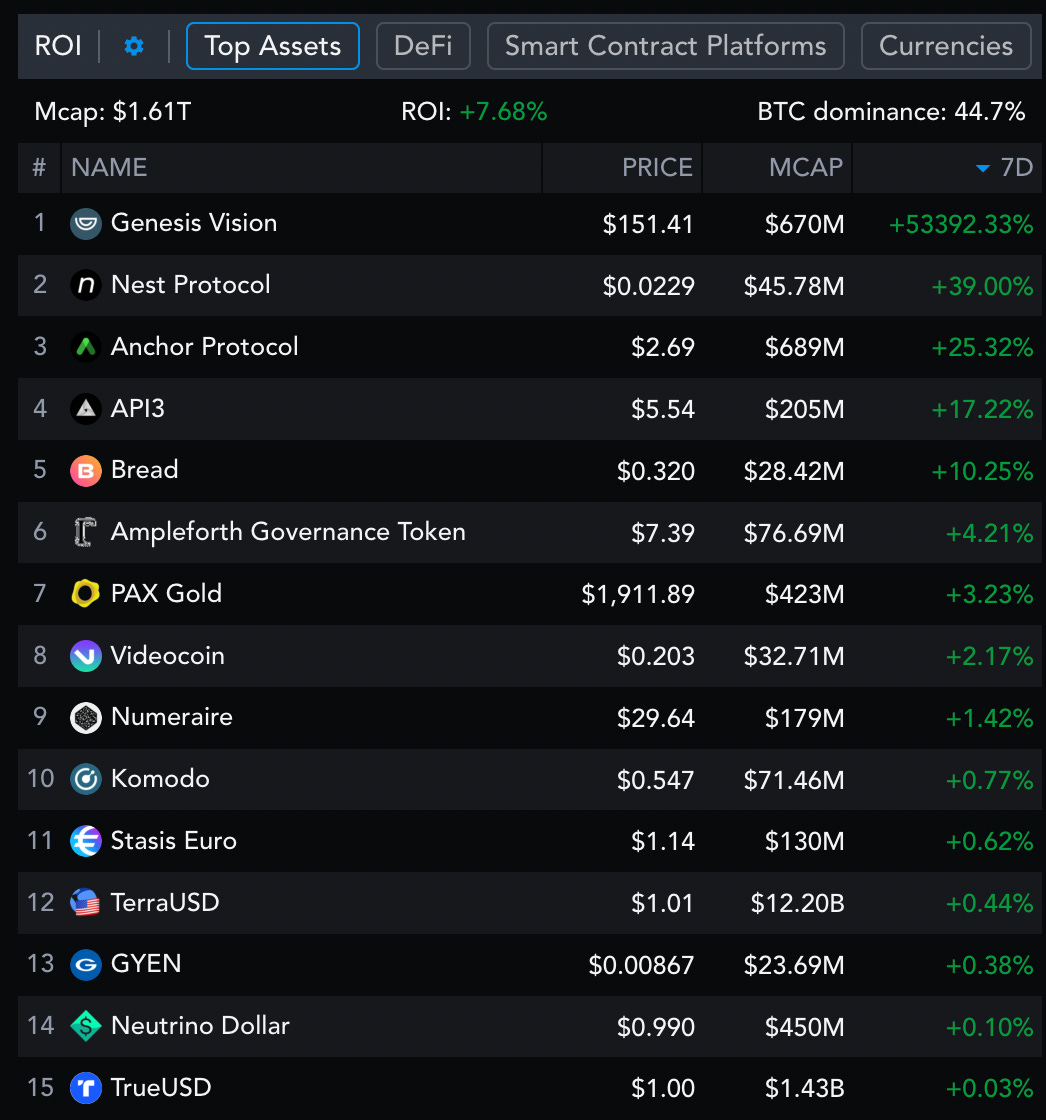Image resolution: width=1046 pixels, height=1120 pixels.
Task: Open GYEN asset name
Action: (146, 964)
